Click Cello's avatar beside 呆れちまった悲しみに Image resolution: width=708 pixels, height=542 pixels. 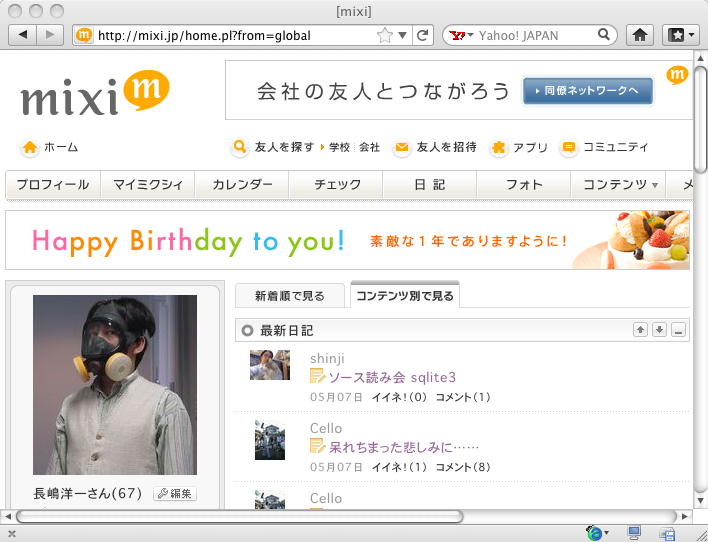pos(270,440)
